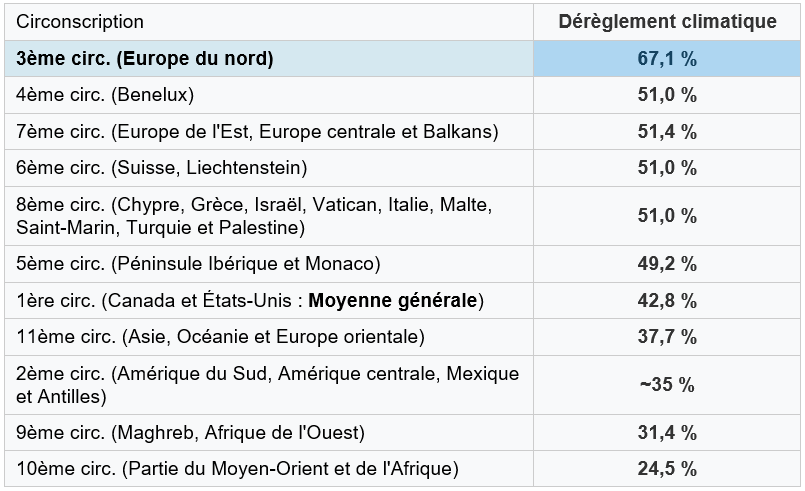Image resolution: width=805 pixels, height=491 pixels.
Task: Select the 2ème circ. Amérique du Sud cell
Action: tap(268, 385)
